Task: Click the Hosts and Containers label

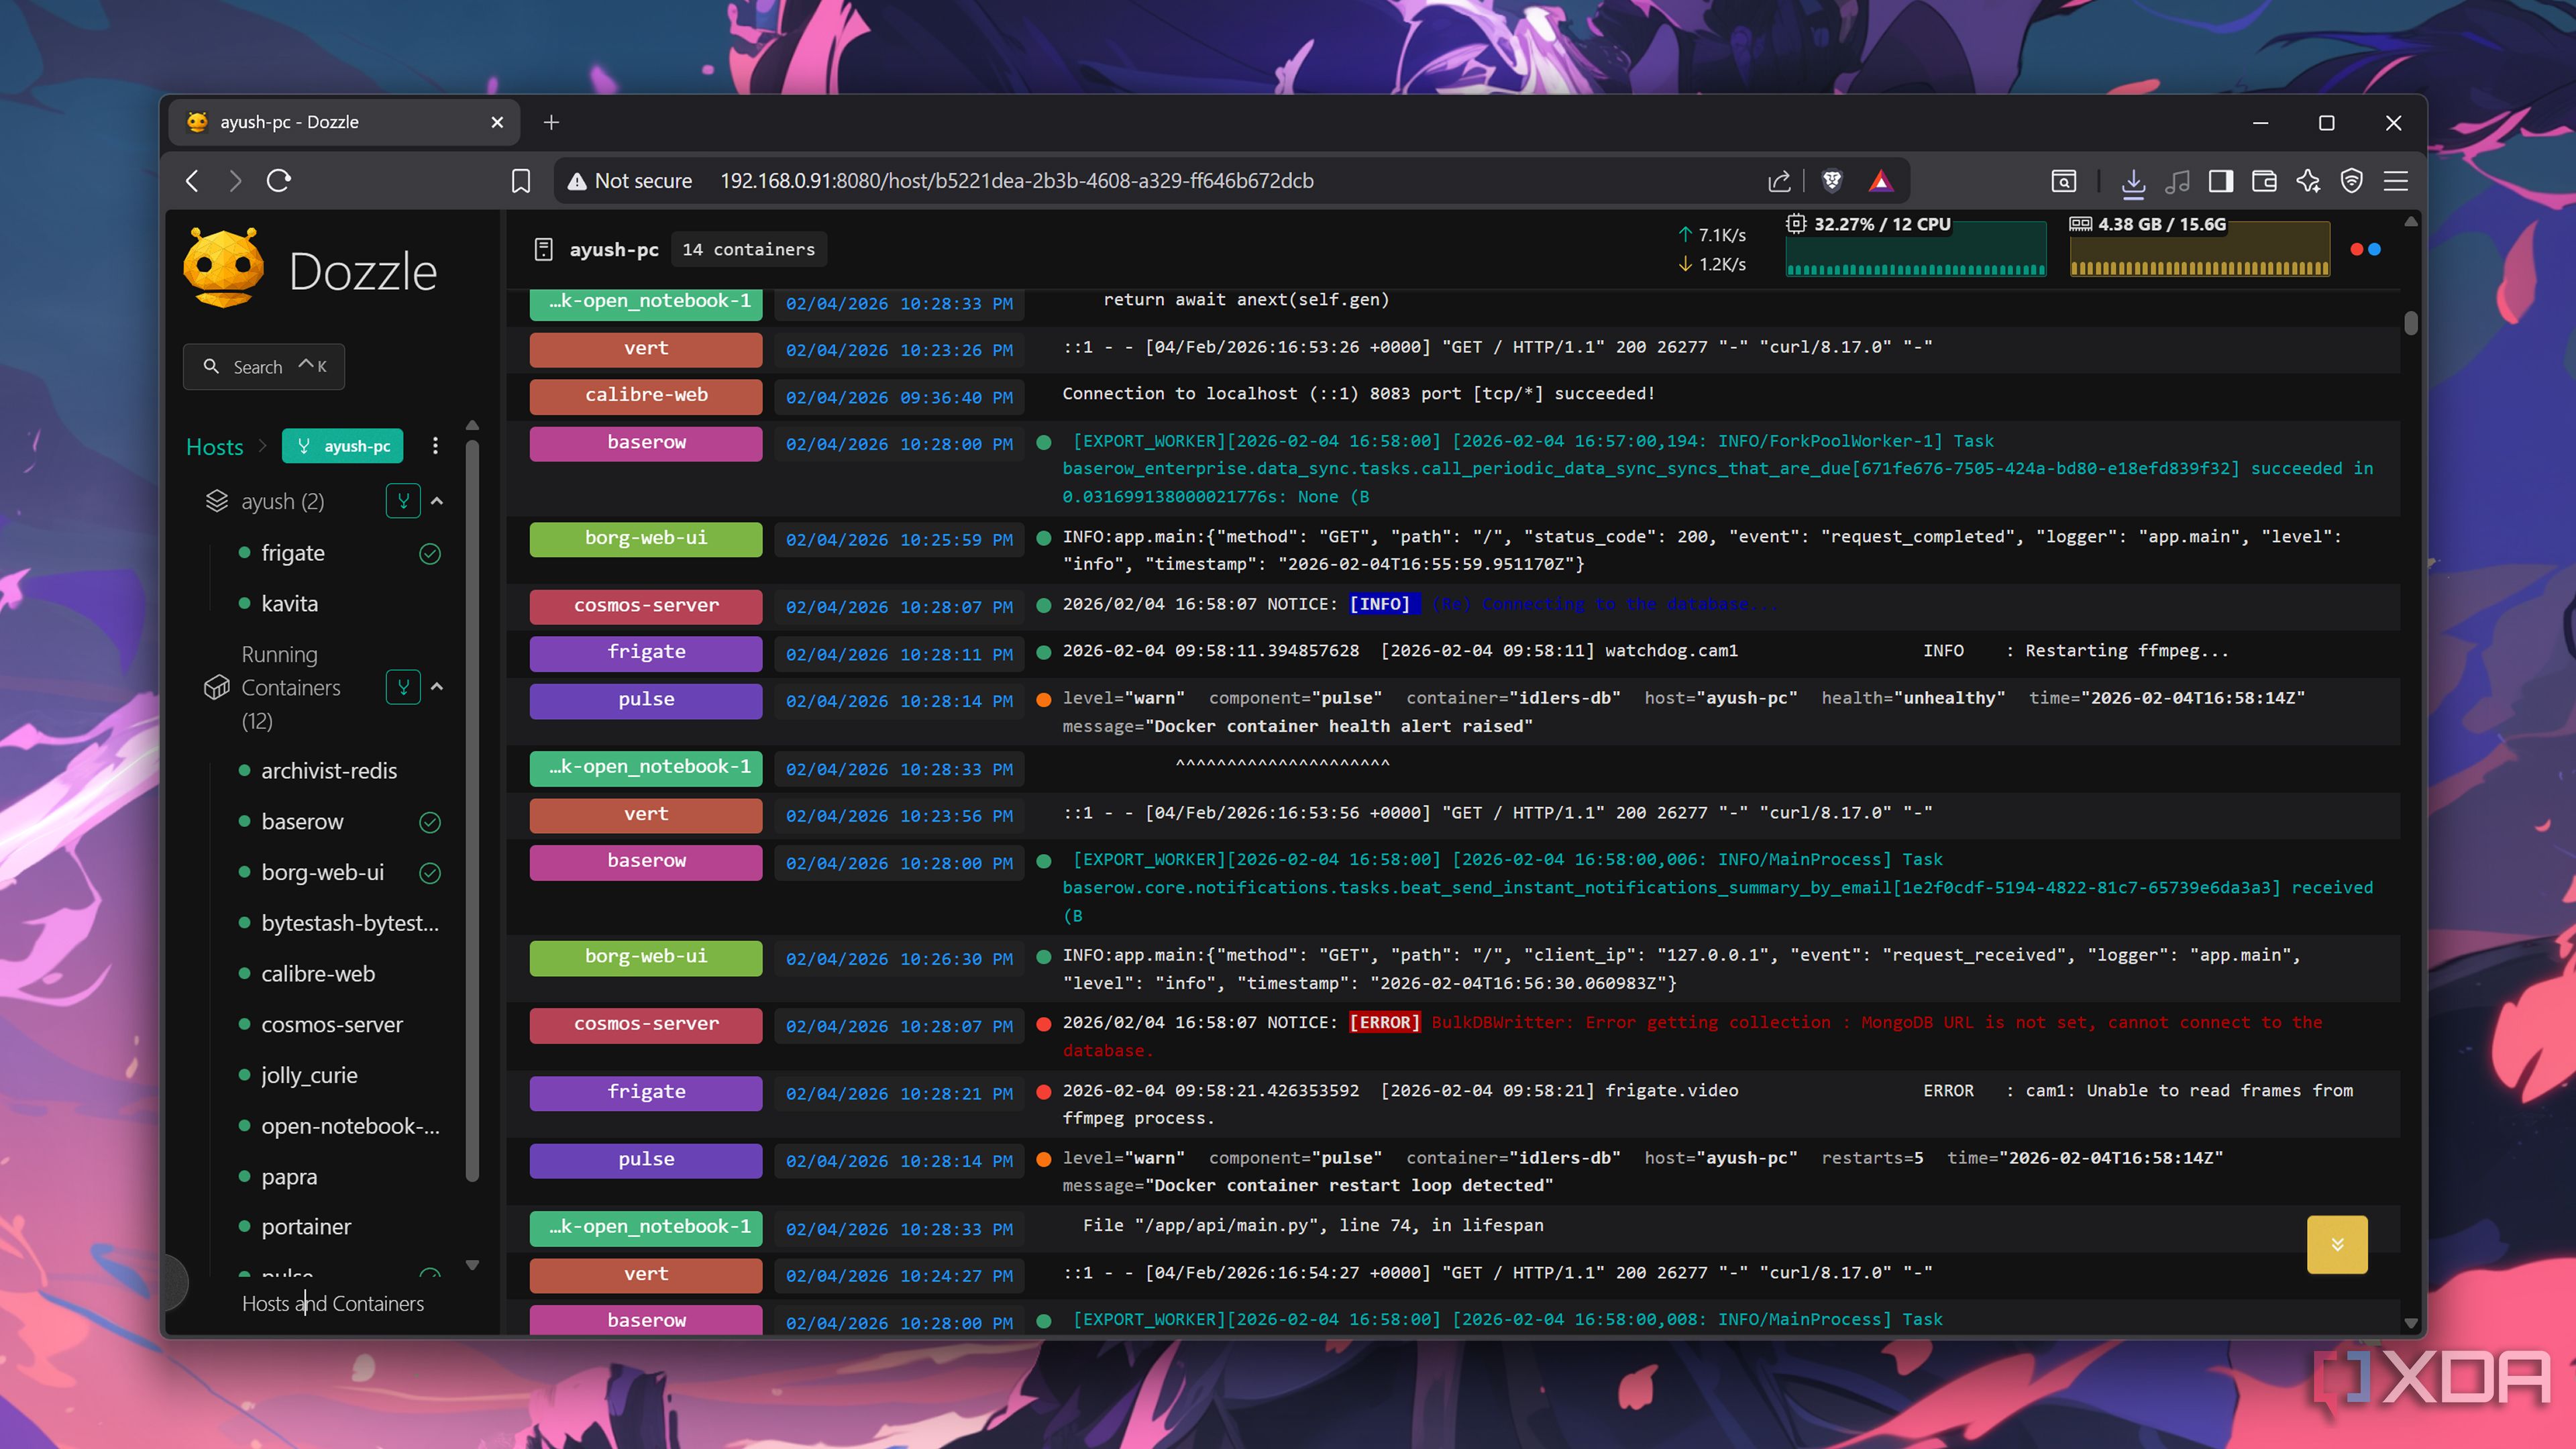Action: (x=333, y=1304)
